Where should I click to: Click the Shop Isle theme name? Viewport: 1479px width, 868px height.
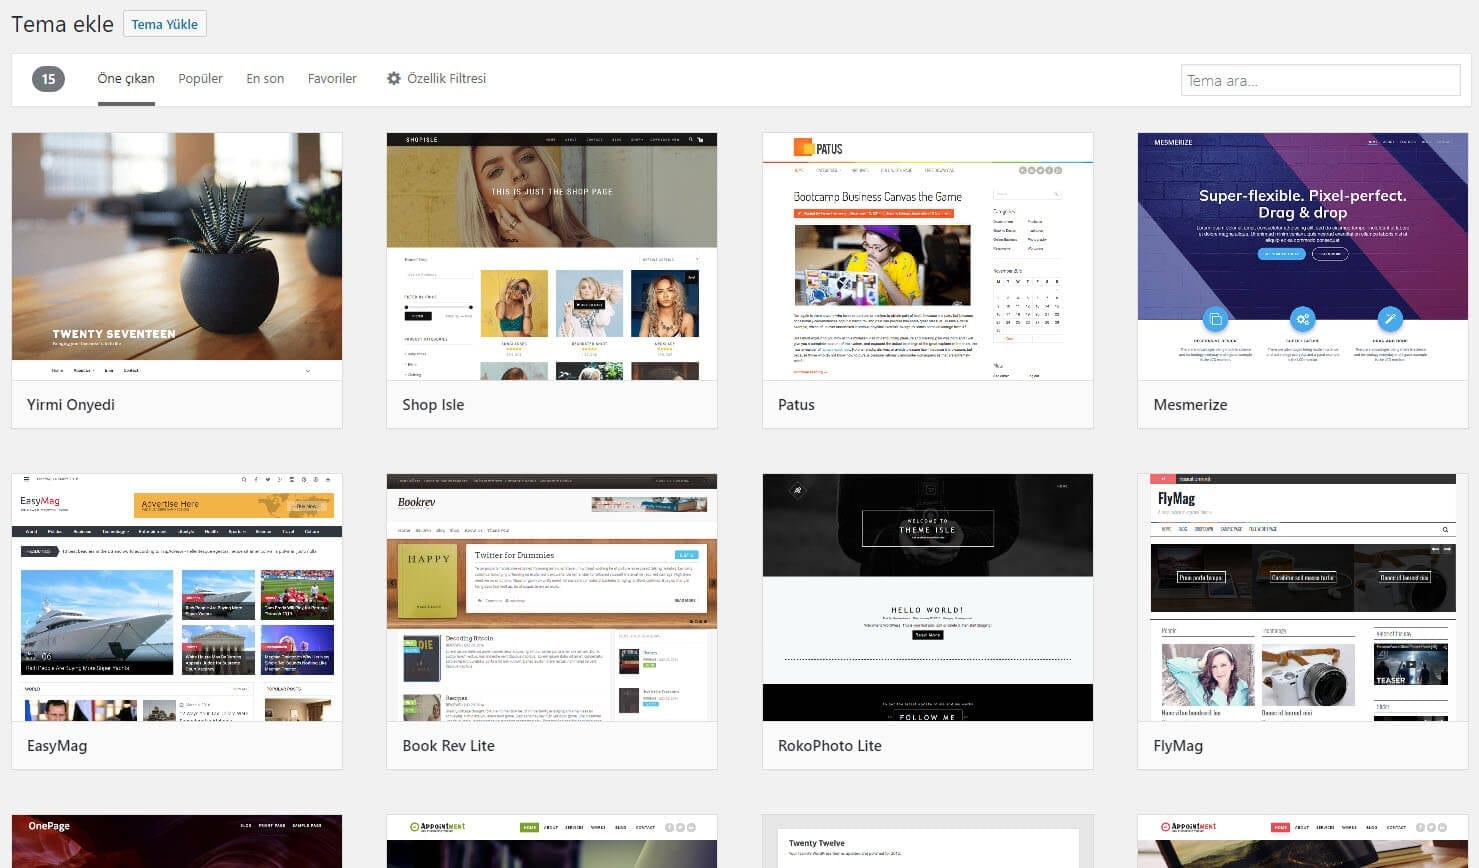[x=433, y=405]
